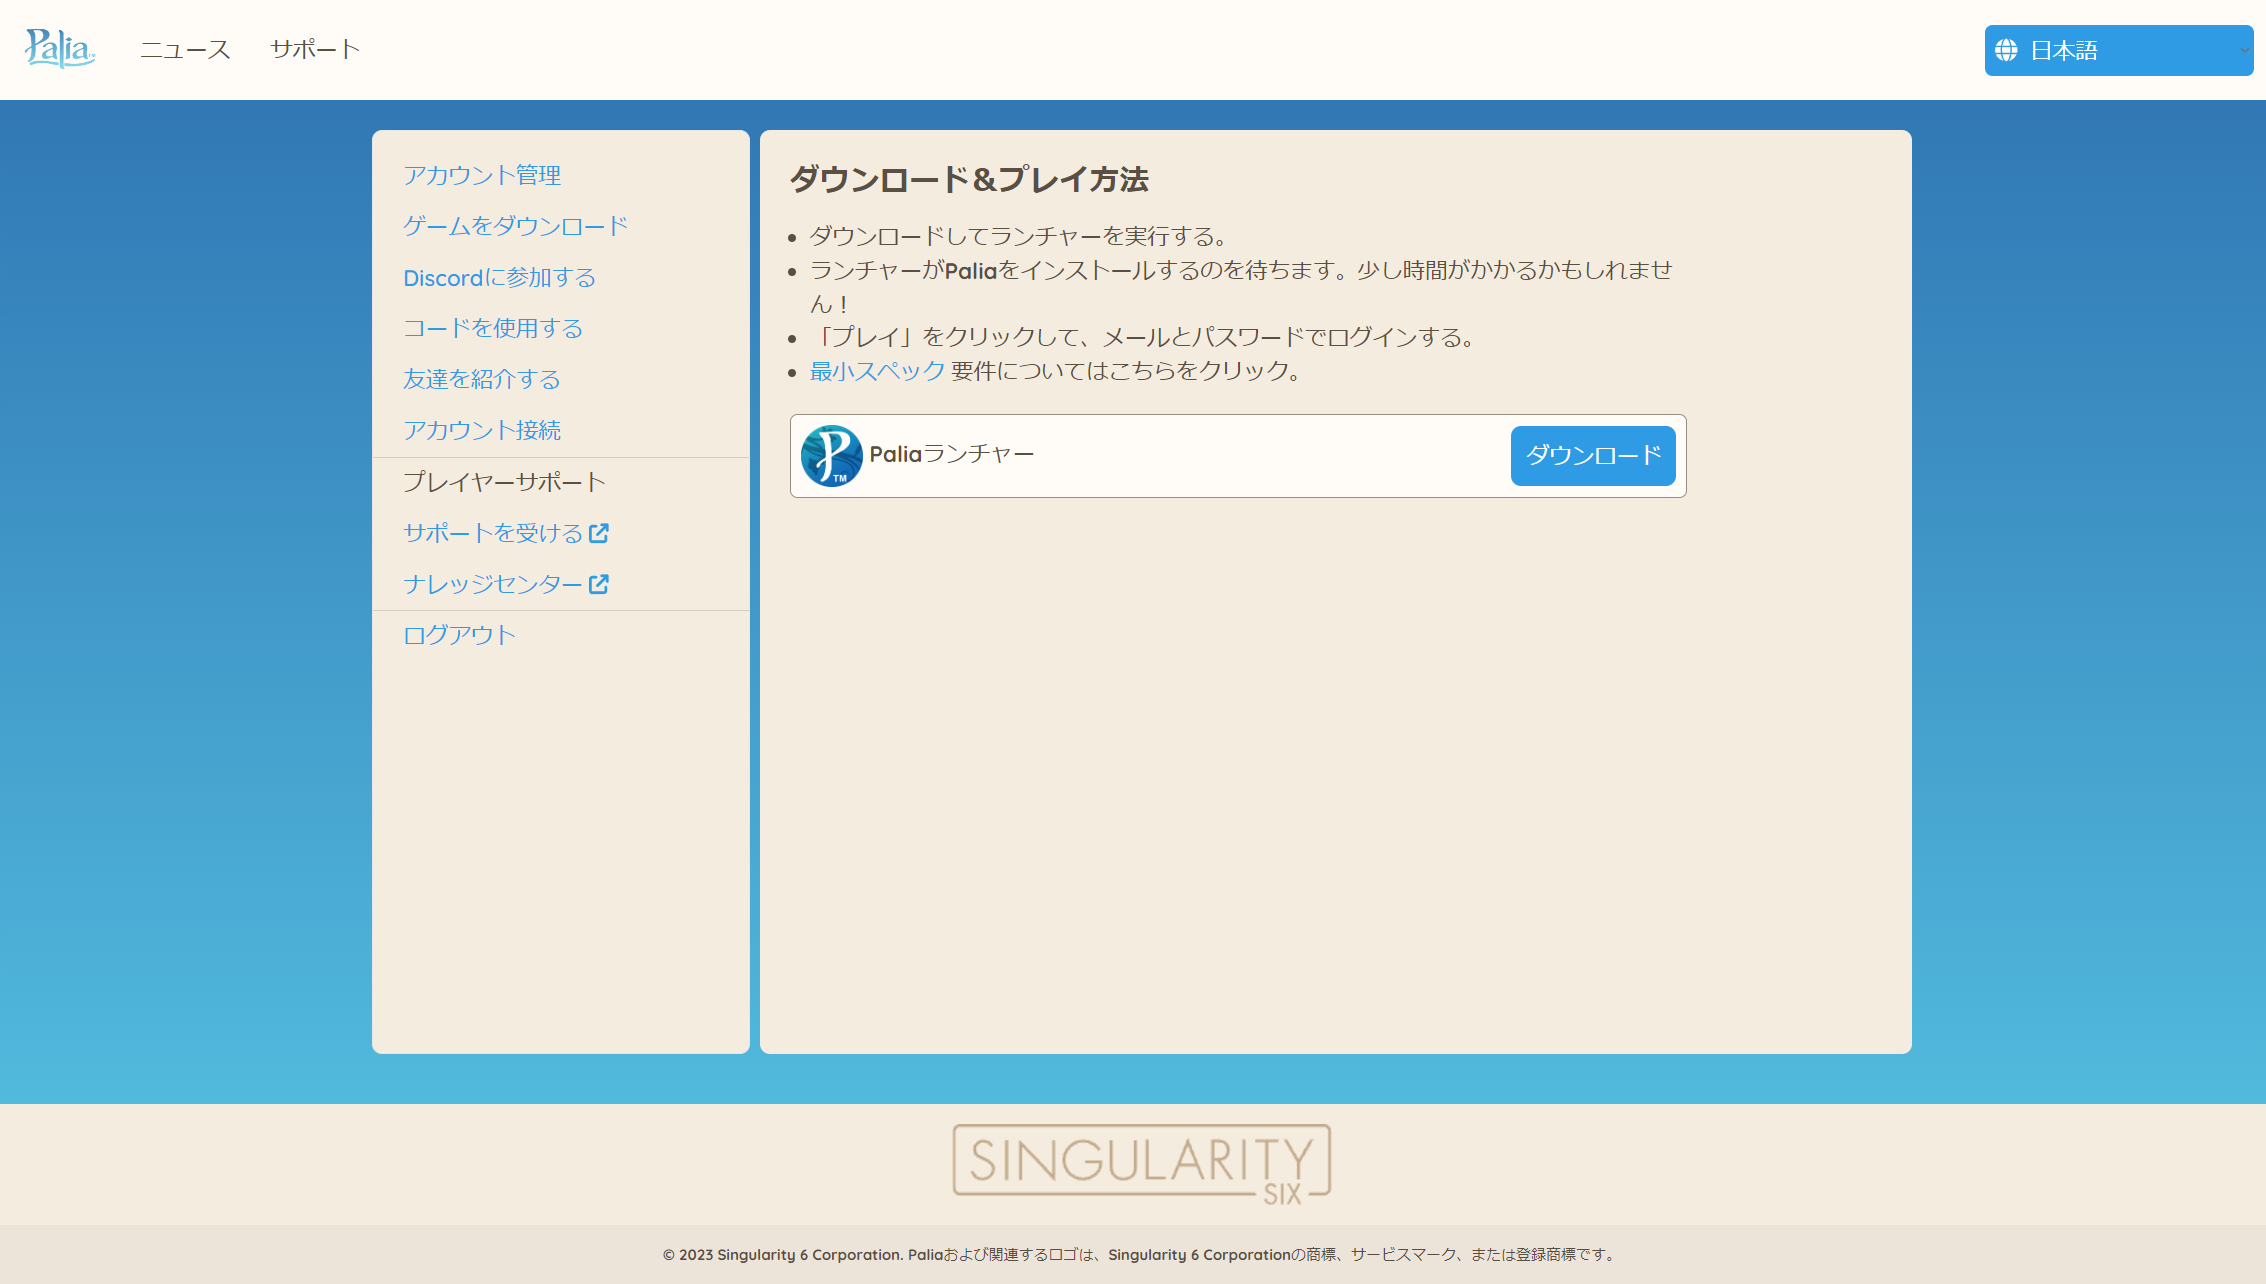
Task: Open the ニュース menu item
Action: (x=185, y=50)
